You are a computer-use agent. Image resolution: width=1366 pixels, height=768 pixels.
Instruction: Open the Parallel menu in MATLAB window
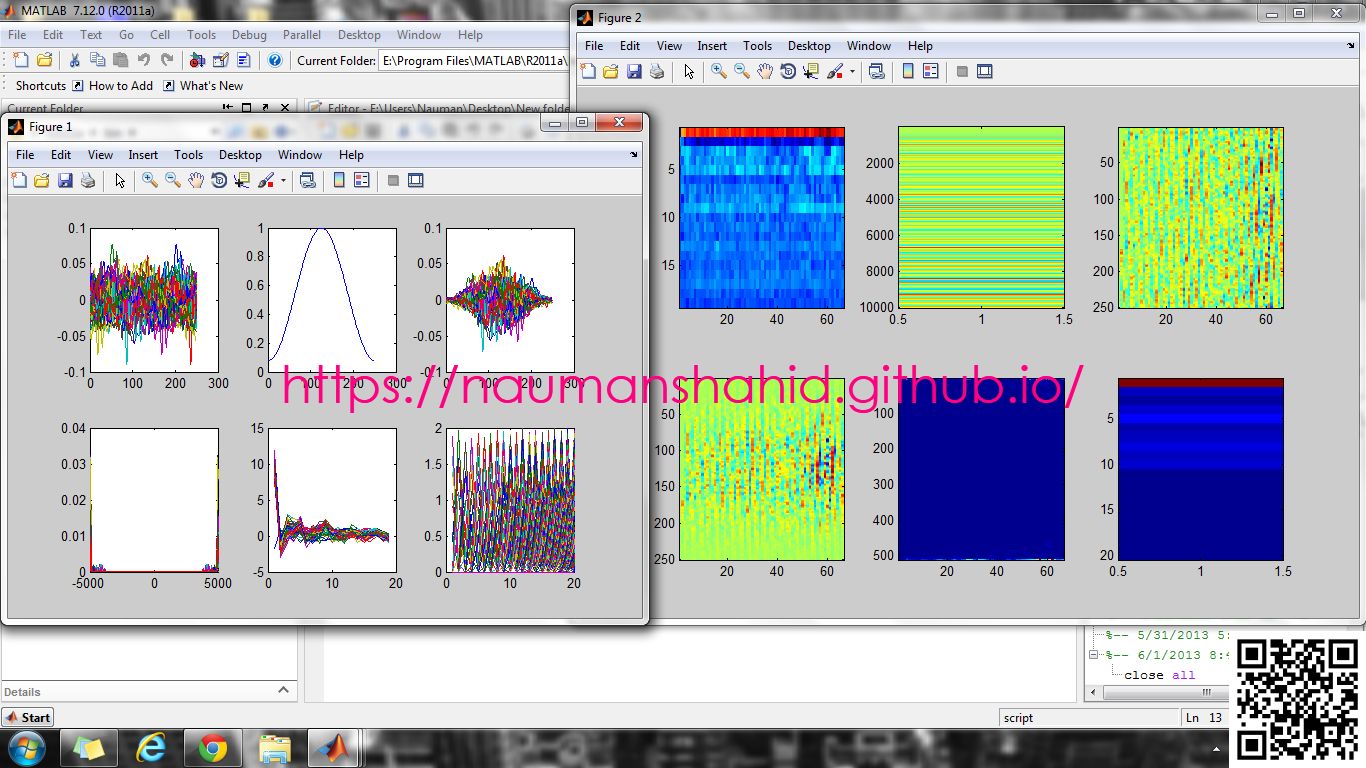pyautogui.click(x=302, y=35)
